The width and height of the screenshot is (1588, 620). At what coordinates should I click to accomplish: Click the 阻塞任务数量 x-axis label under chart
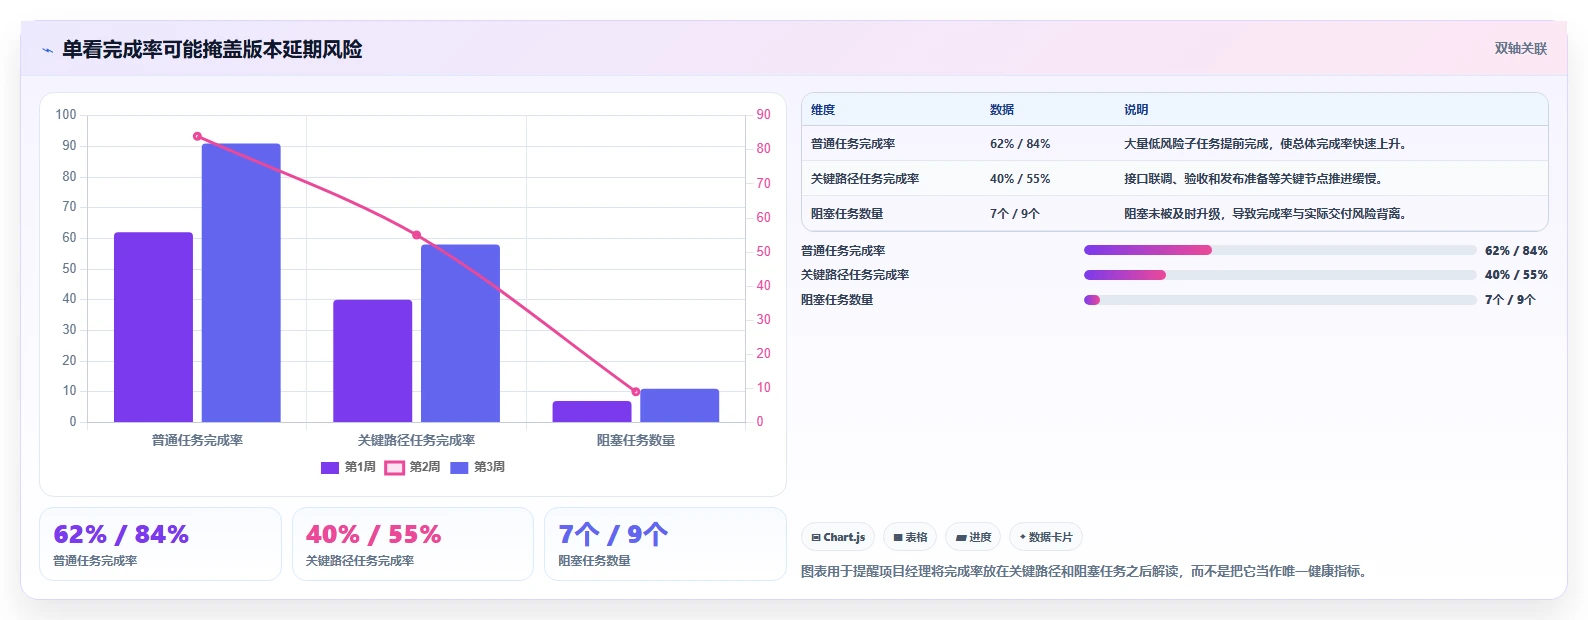point(636,440)
